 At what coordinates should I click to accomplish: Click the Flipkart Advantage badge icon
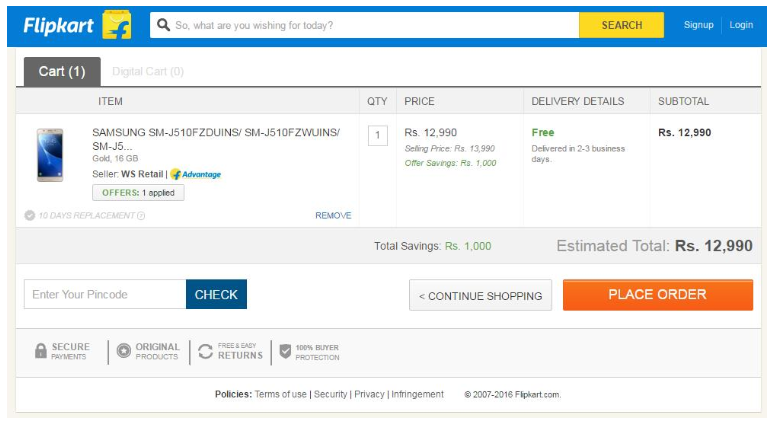(176, 174)
